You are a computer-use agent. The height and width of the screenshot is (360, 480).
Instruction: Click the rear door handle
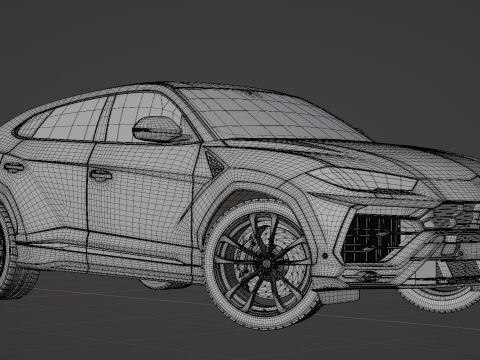pos(13,168)
